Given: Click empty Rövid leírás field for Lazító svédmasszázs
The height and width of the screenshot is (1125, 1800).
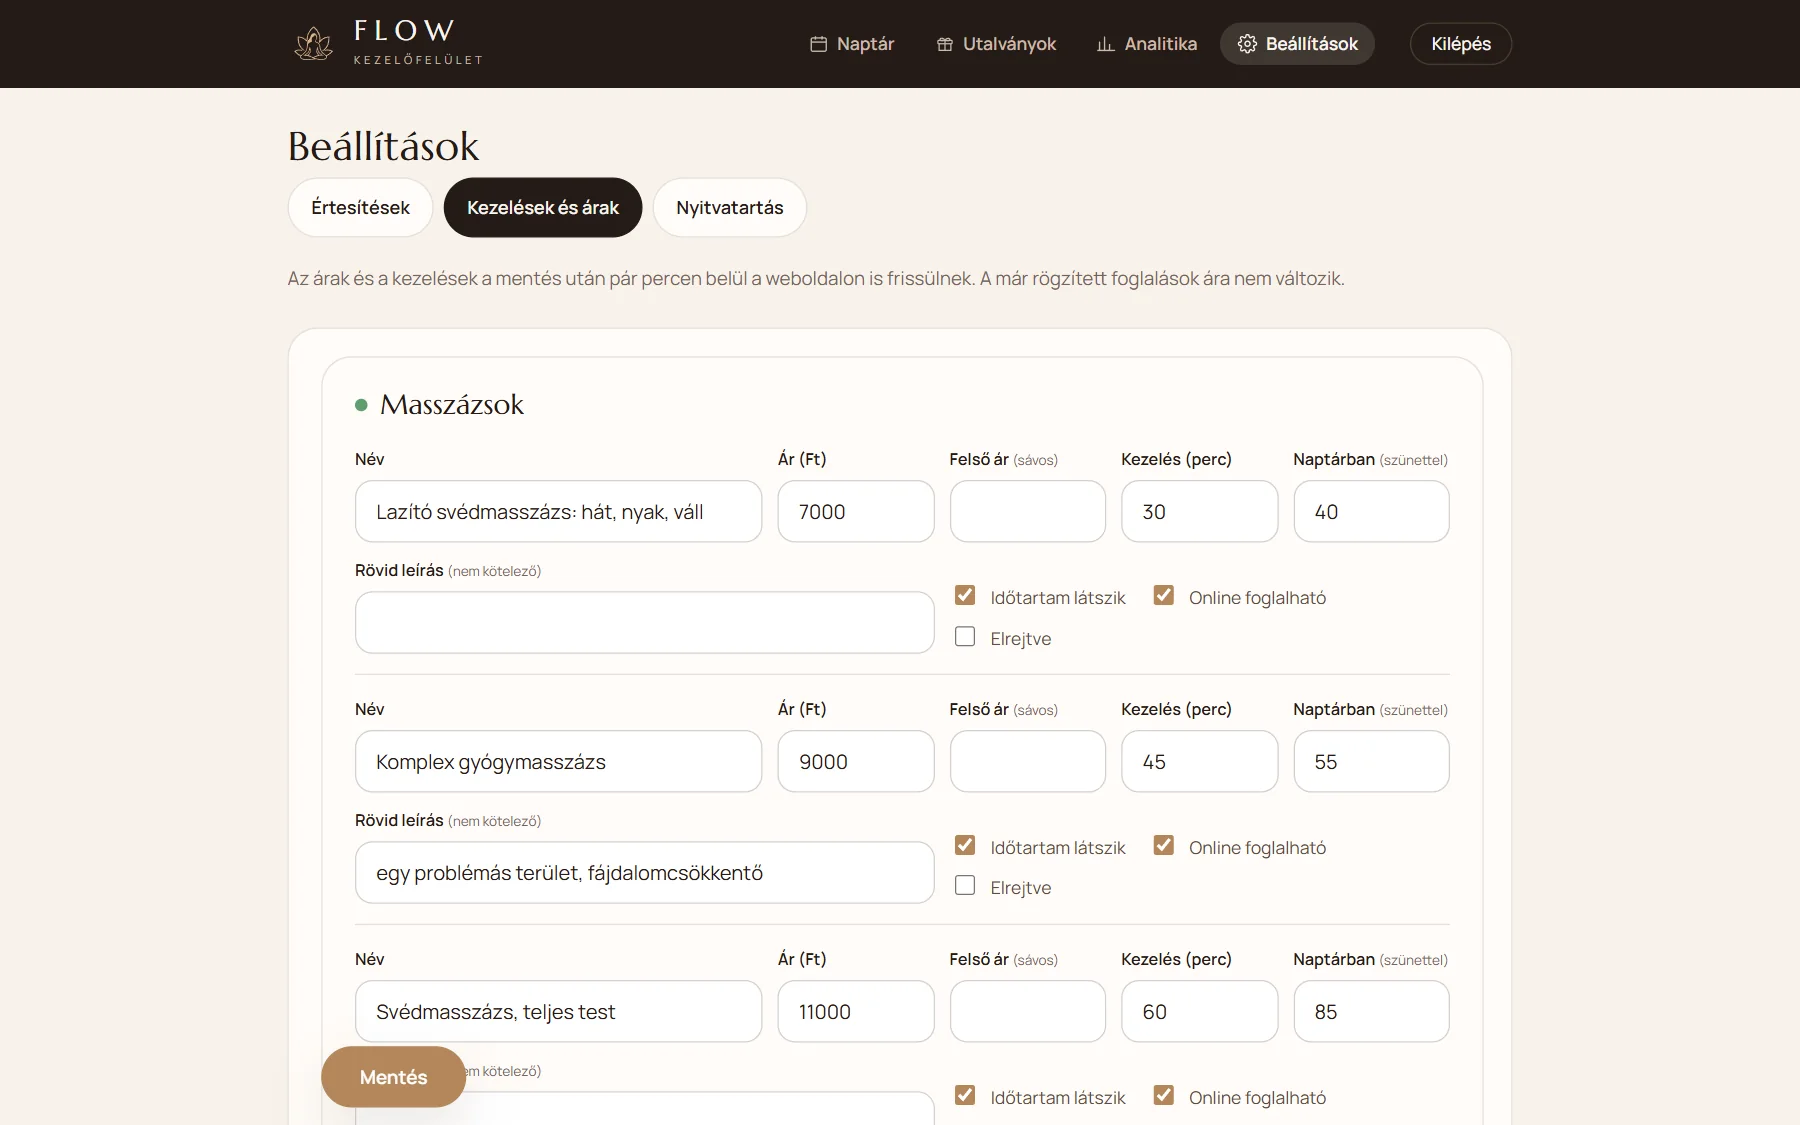Looking at the screenshot, I should (x=644, y=623).
